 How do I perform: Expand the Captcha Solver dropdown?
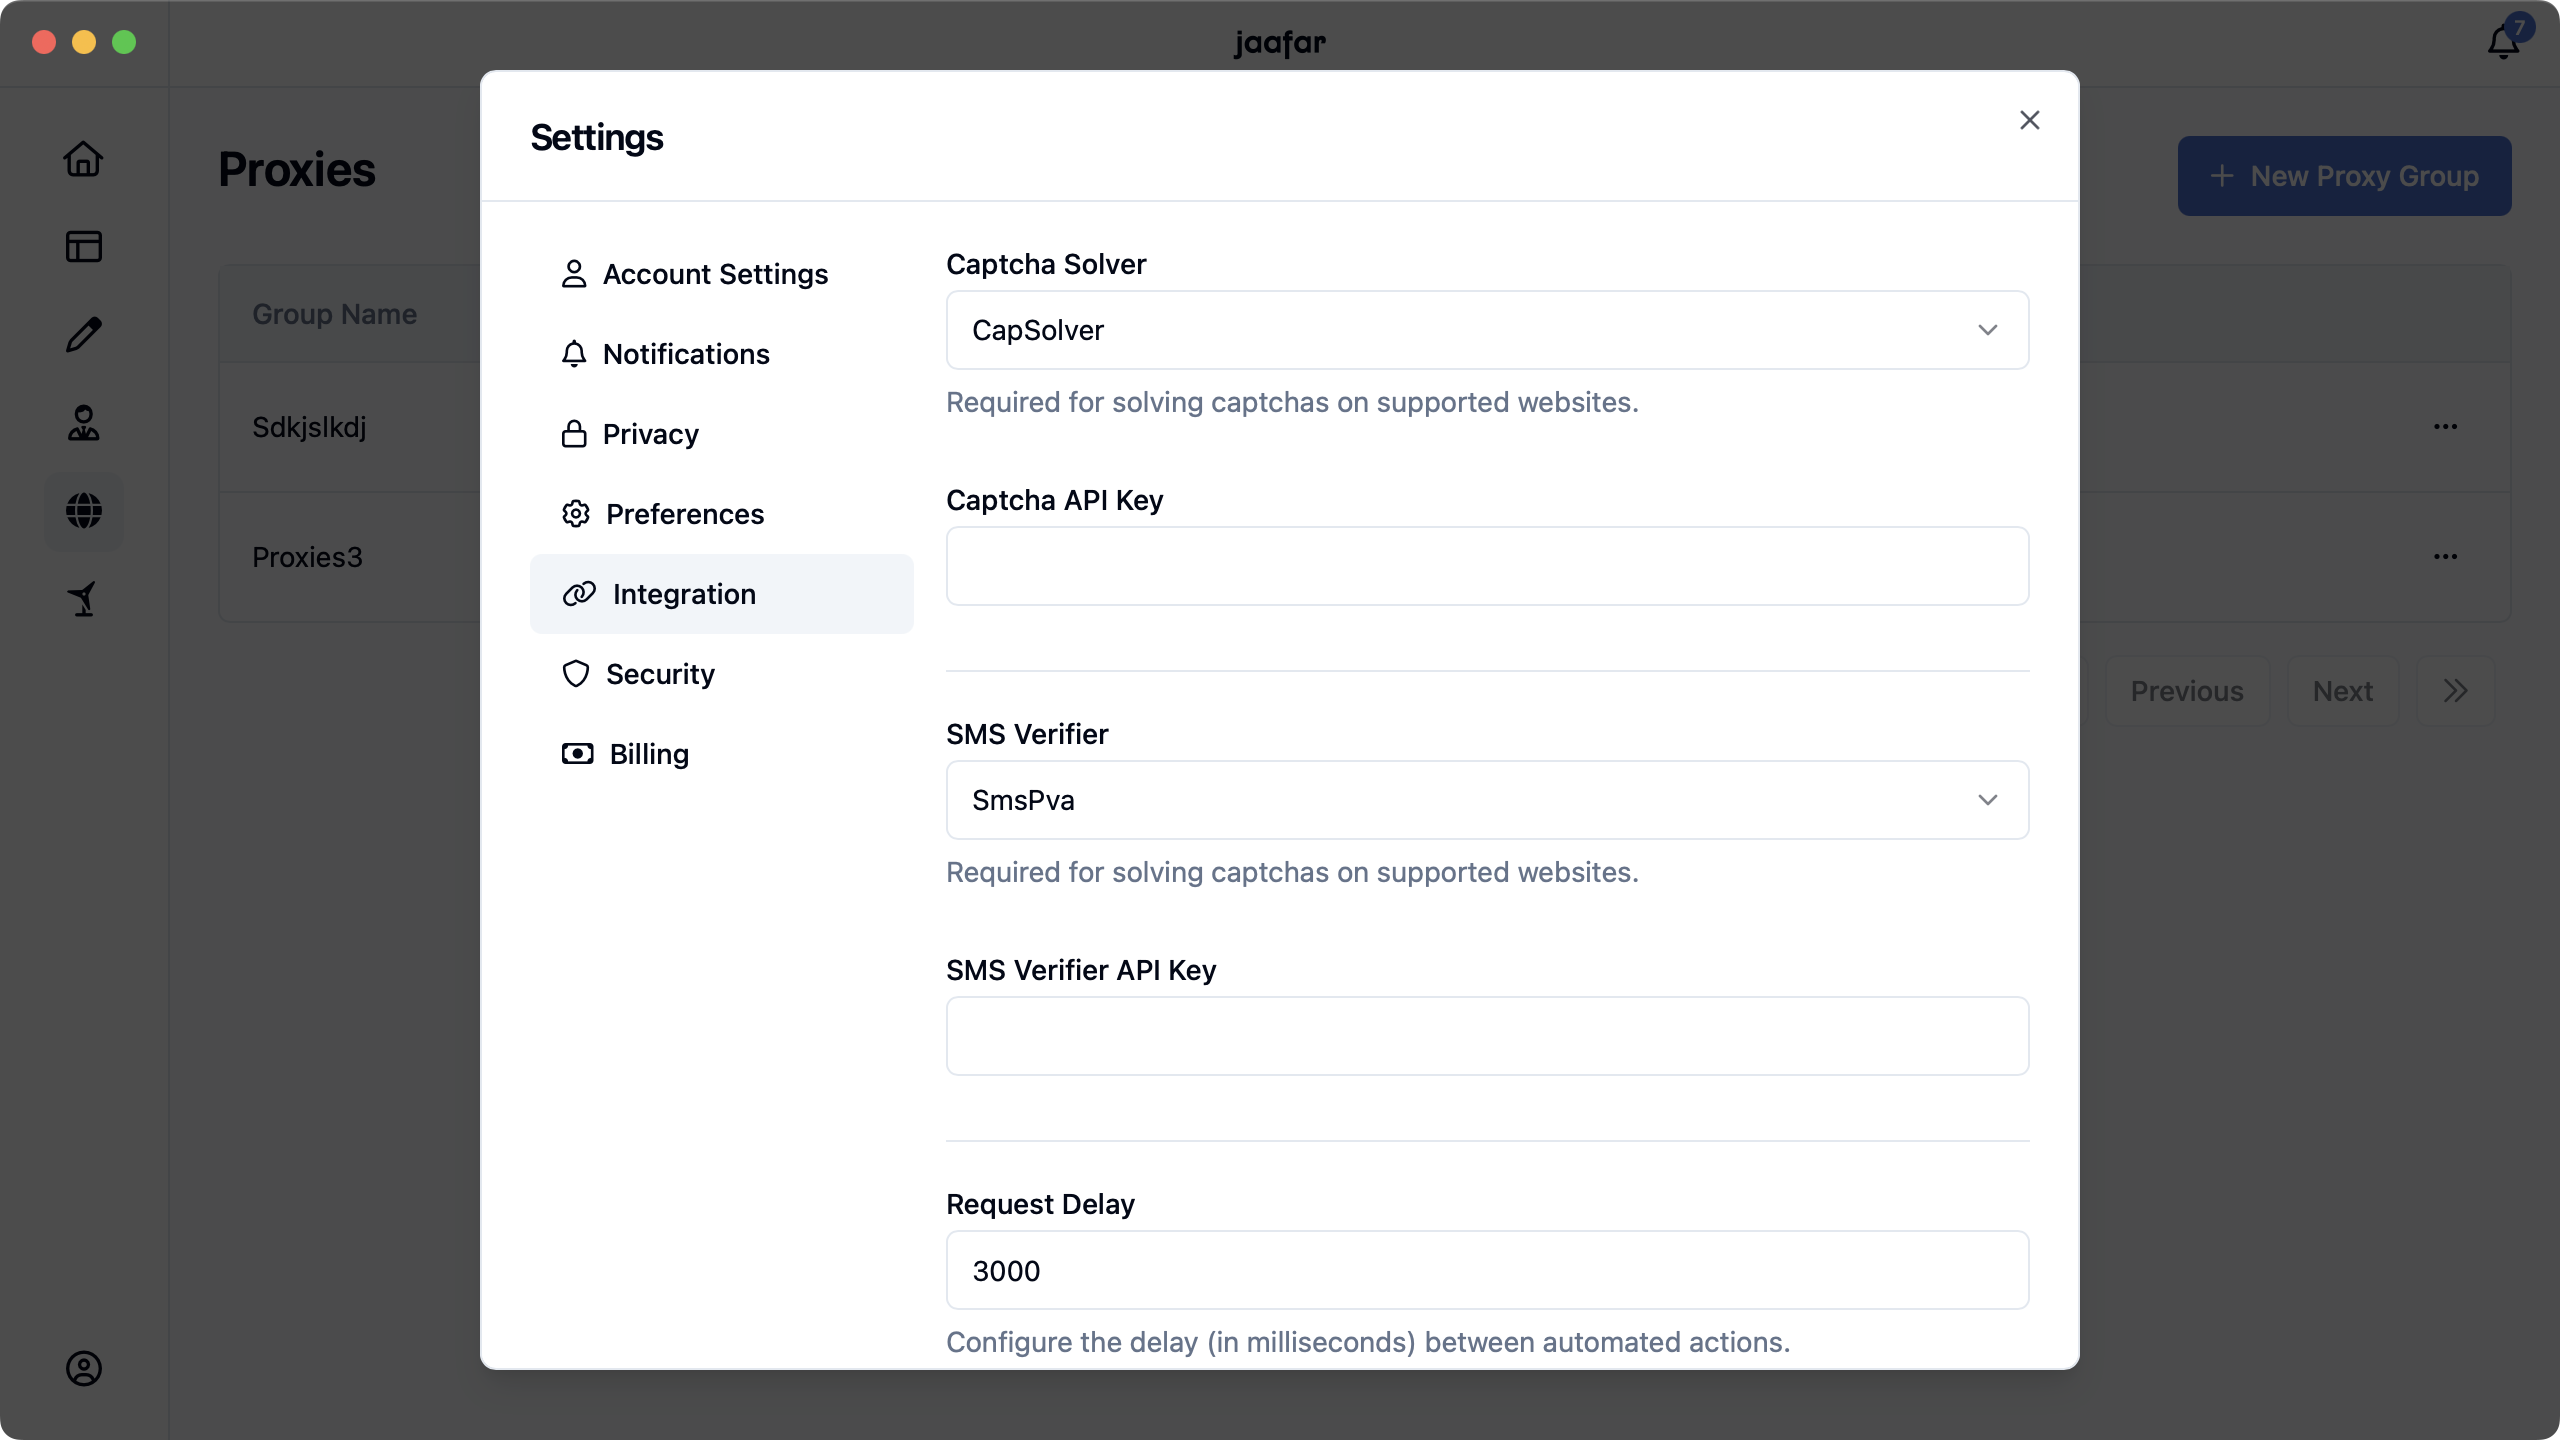(x=1487, y=330)
